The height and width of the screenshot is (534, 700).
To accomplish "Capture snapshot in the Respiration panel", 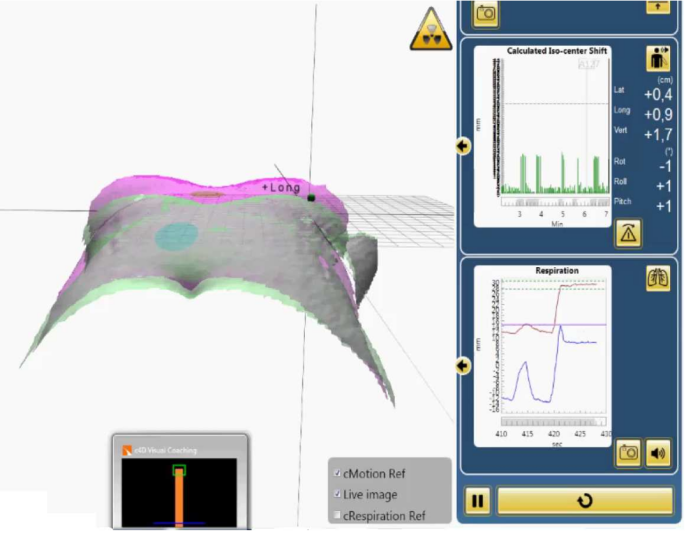I will pyautogui.click(x=629, y=452).
